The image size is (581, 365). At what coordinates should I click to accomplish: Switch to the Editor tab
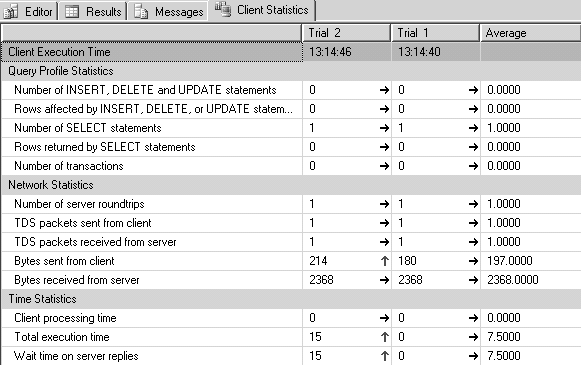[29, 11]
